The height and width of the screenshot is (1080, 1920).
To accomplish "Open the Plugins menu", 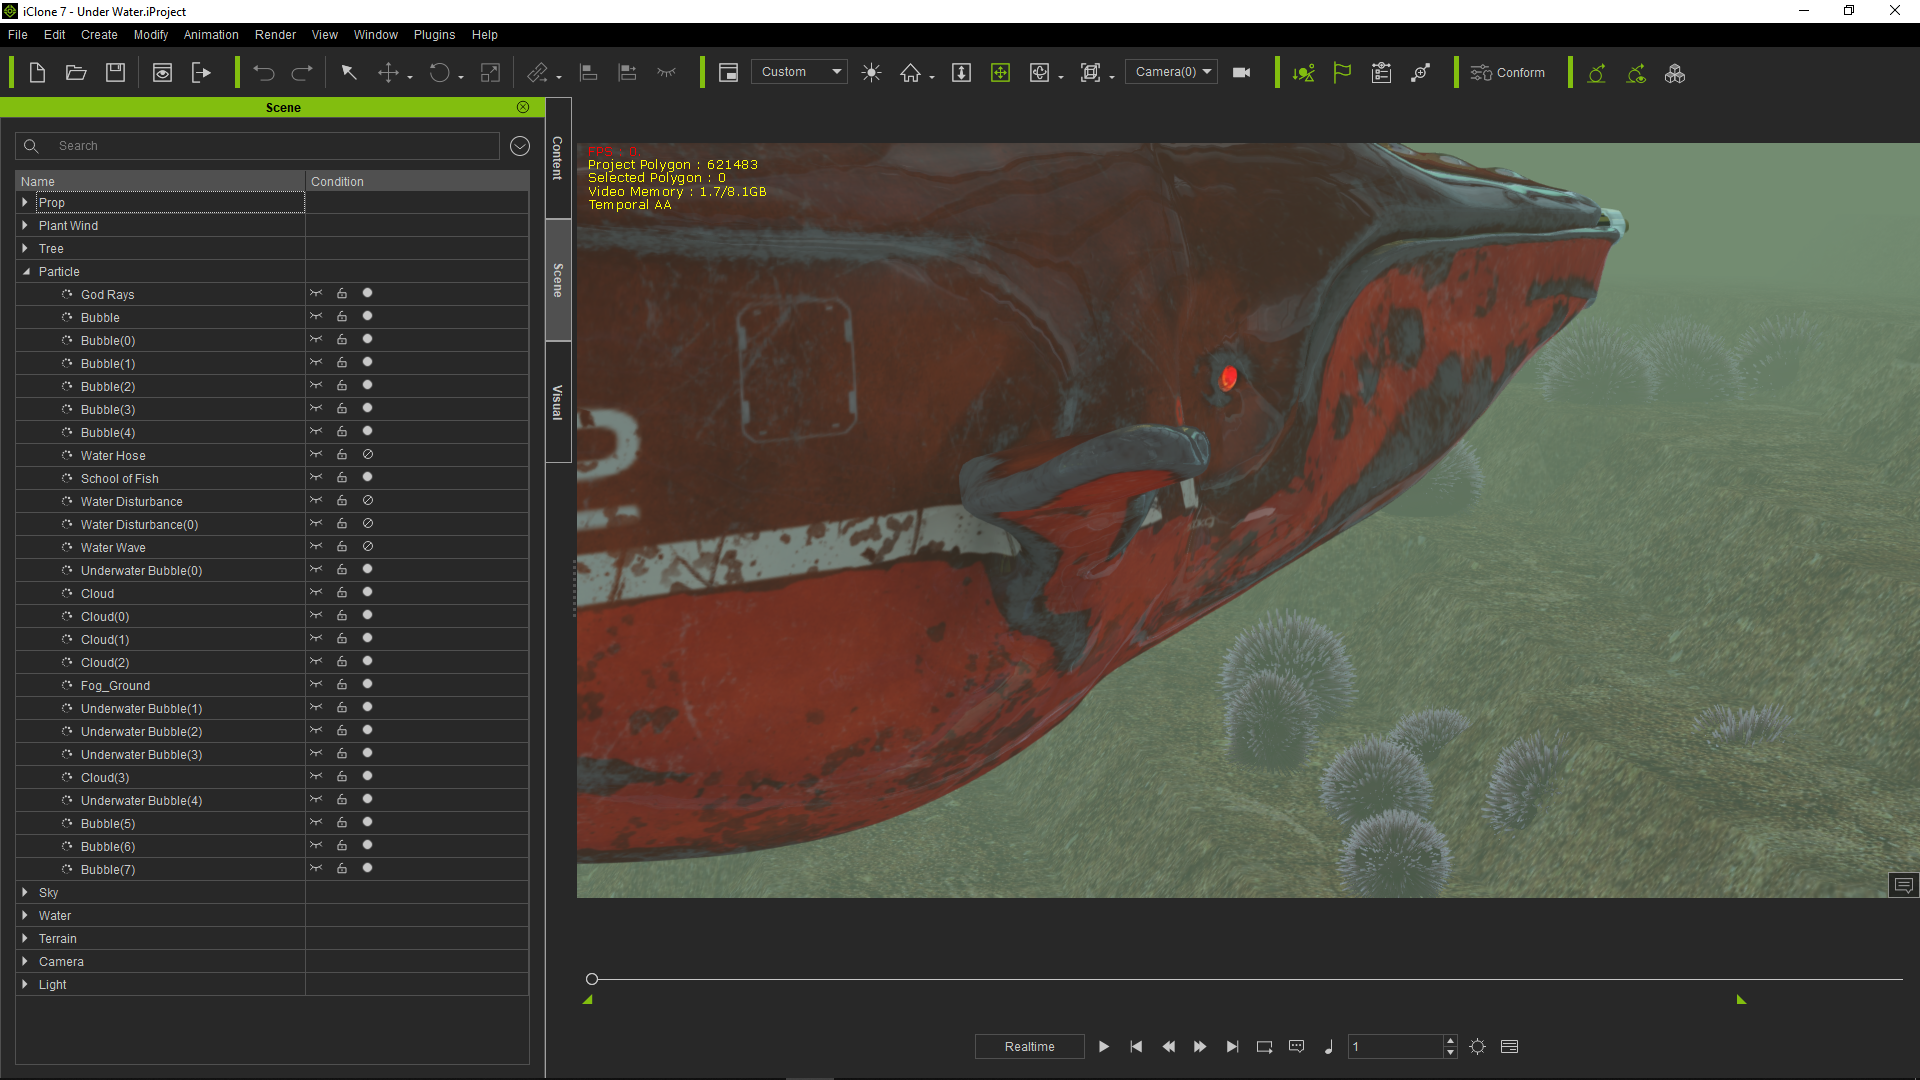I will click(x=434, y=34).
